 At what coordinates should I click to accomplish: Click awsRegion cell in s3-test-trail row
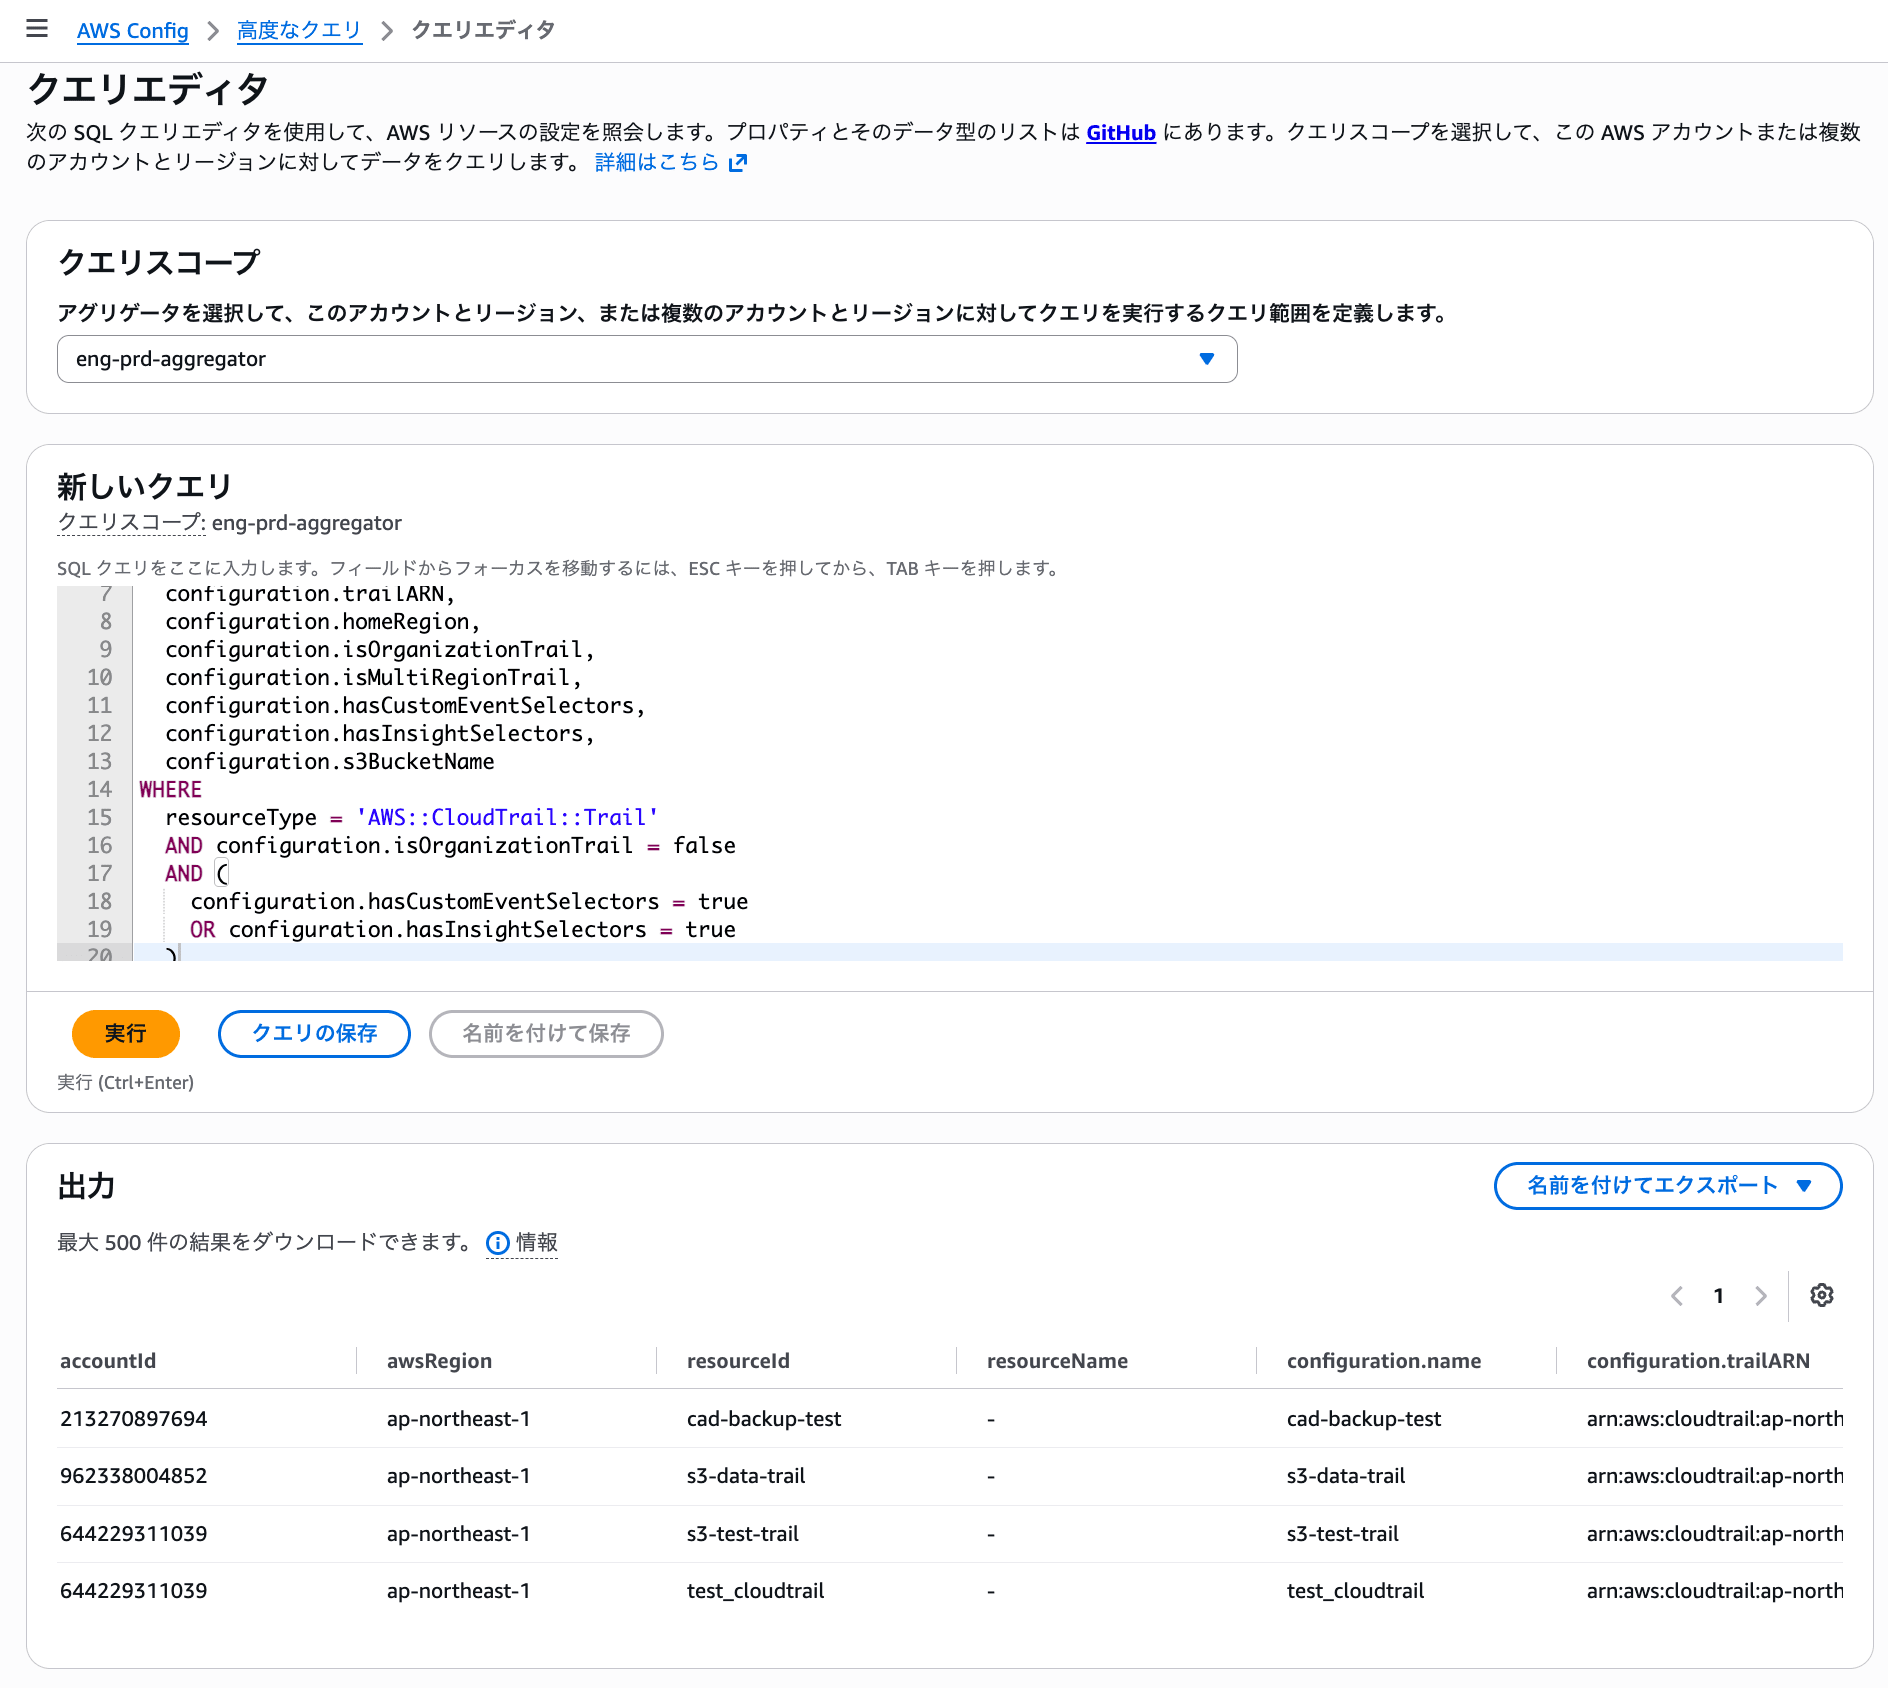point(458,1533)
